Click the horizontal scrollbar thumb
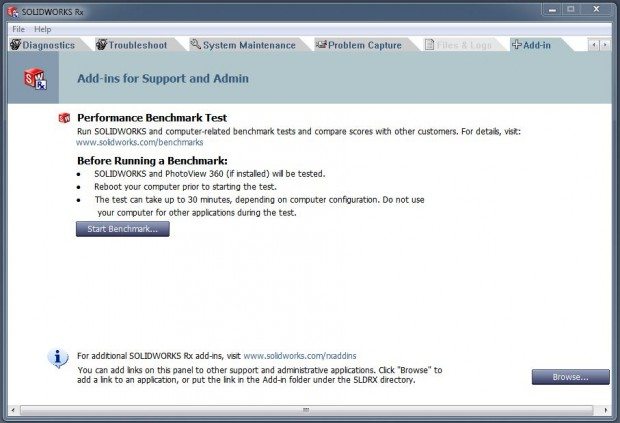620x423 pixels. pyautogui.click(x=306, y=411)
